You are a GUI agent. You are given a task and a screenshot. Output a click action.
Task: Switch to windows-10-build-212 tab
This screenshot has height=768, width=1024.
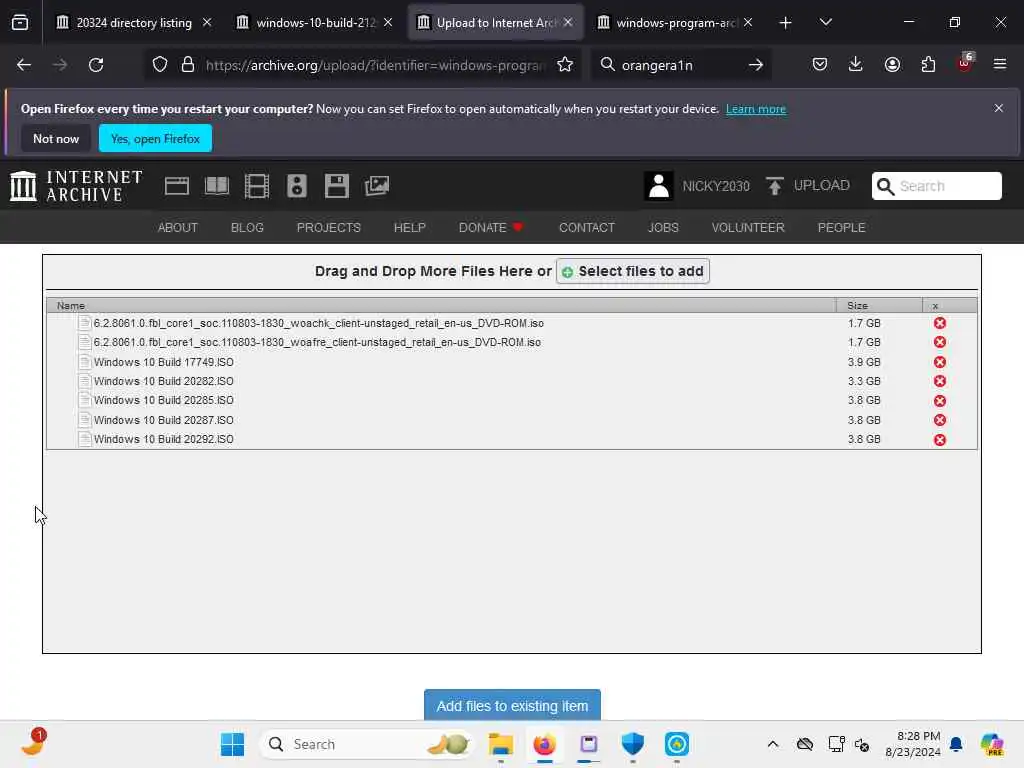315,22
